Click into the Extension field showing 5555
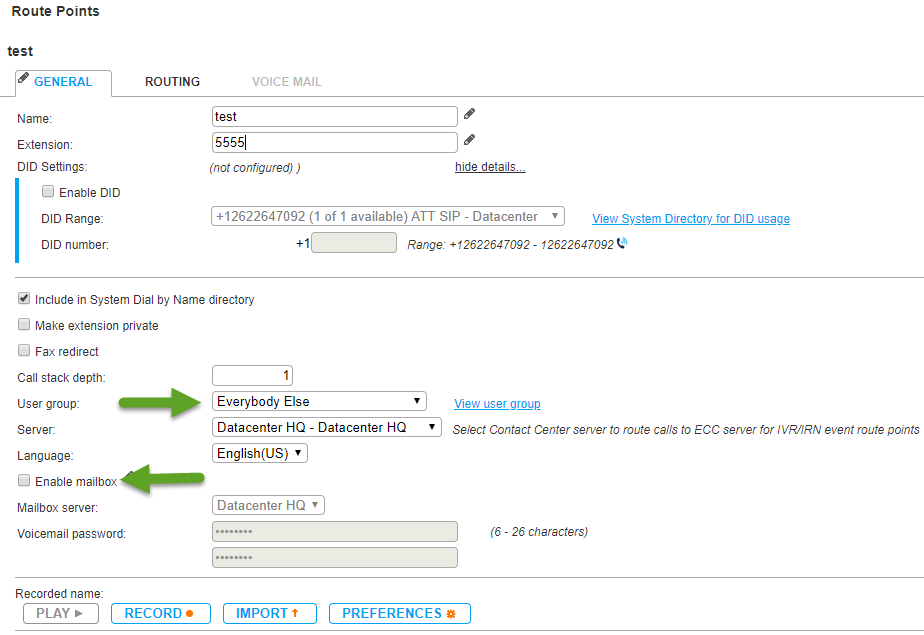The height and width of the screenshot is (635, 924). [335, 142]
